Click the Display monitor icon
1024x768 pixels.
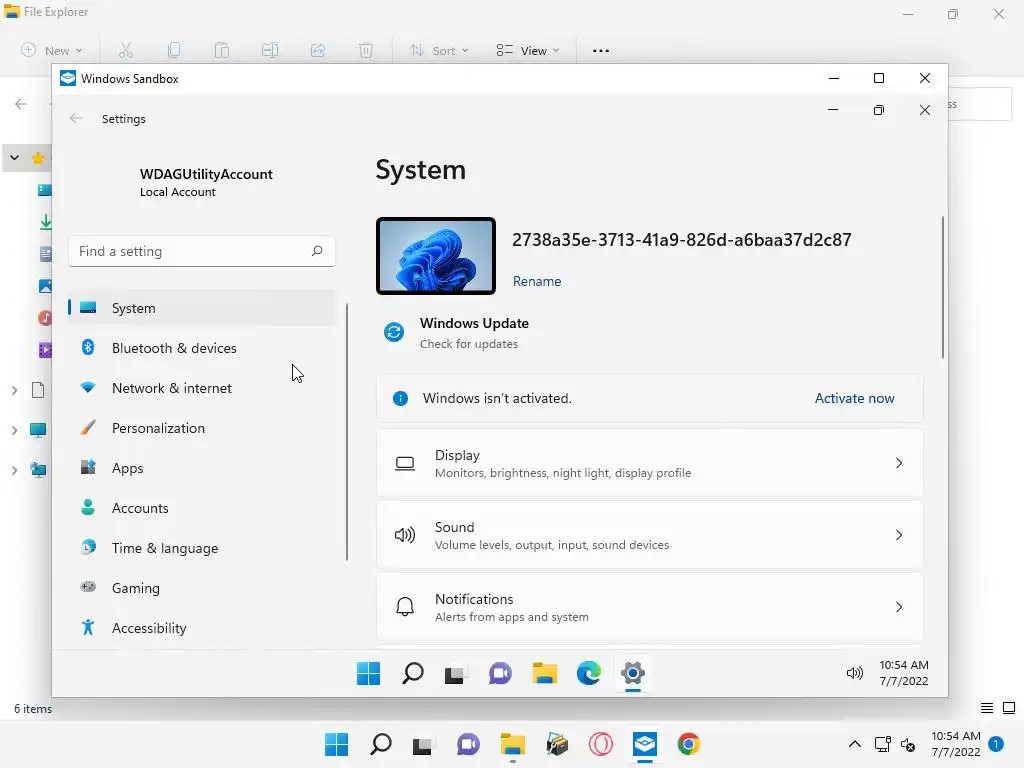405,464
